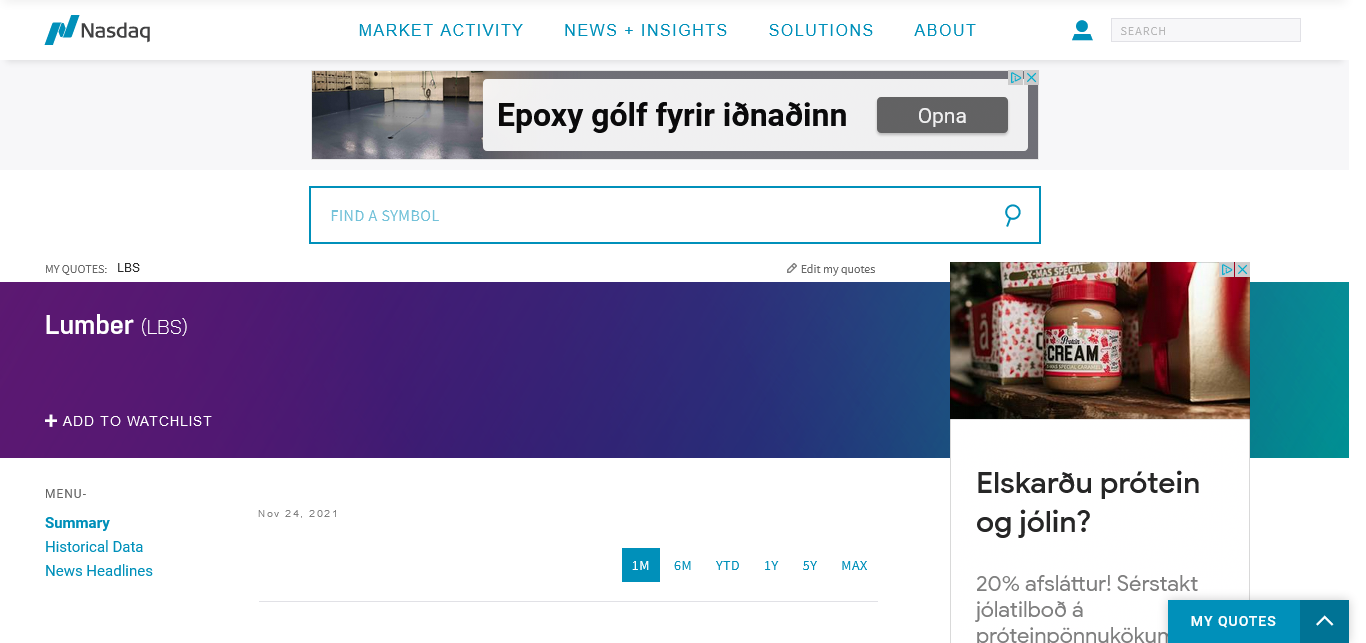Select the 1M chart range
Screen dimensions: 1366x643
640,565
